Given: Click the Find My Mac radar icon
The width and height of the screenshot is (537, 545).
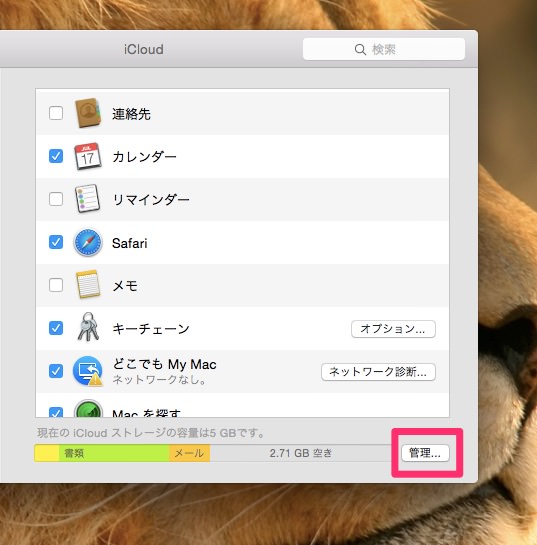Looking at the screenshot, I should 88,409.
